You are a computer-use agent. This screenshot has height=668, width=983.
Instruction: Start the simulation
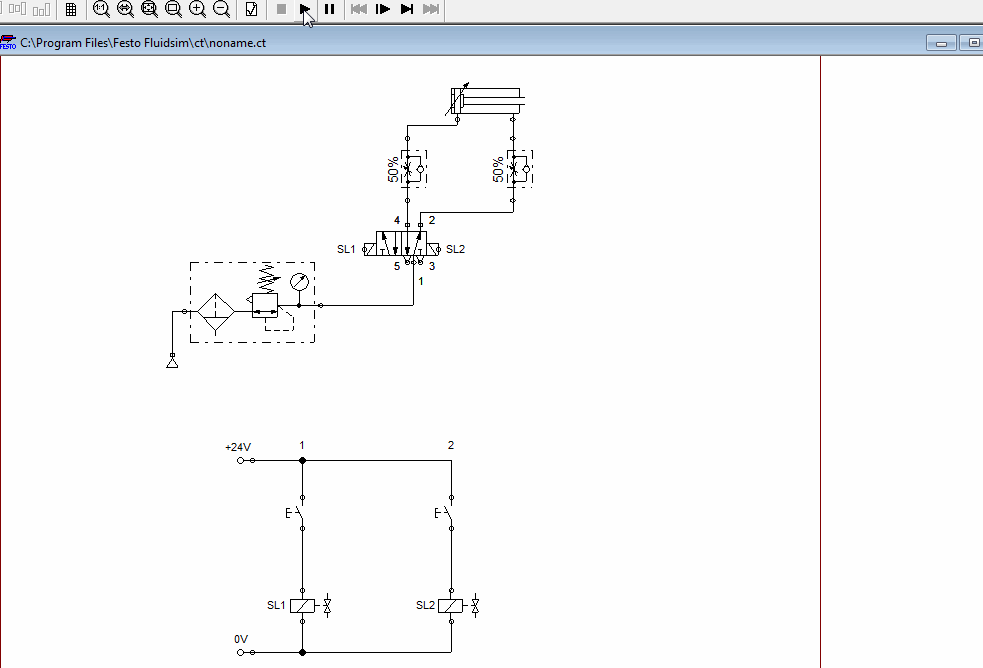pyautogui.click(x=306, y=9)
